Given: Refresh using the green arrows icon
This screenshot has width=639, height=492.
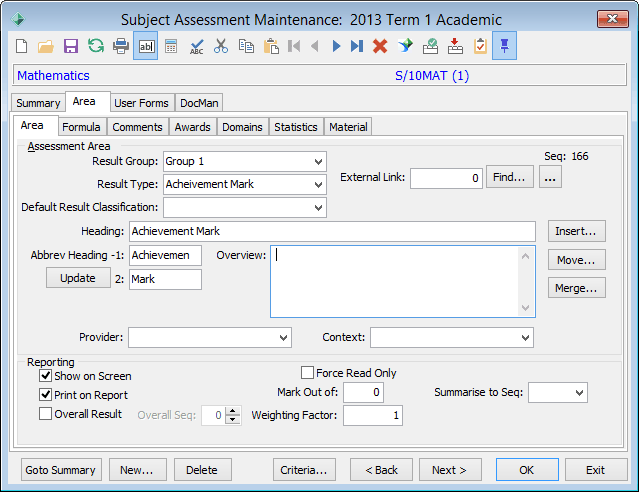Looking at the screenshot, I should (96, 46).
